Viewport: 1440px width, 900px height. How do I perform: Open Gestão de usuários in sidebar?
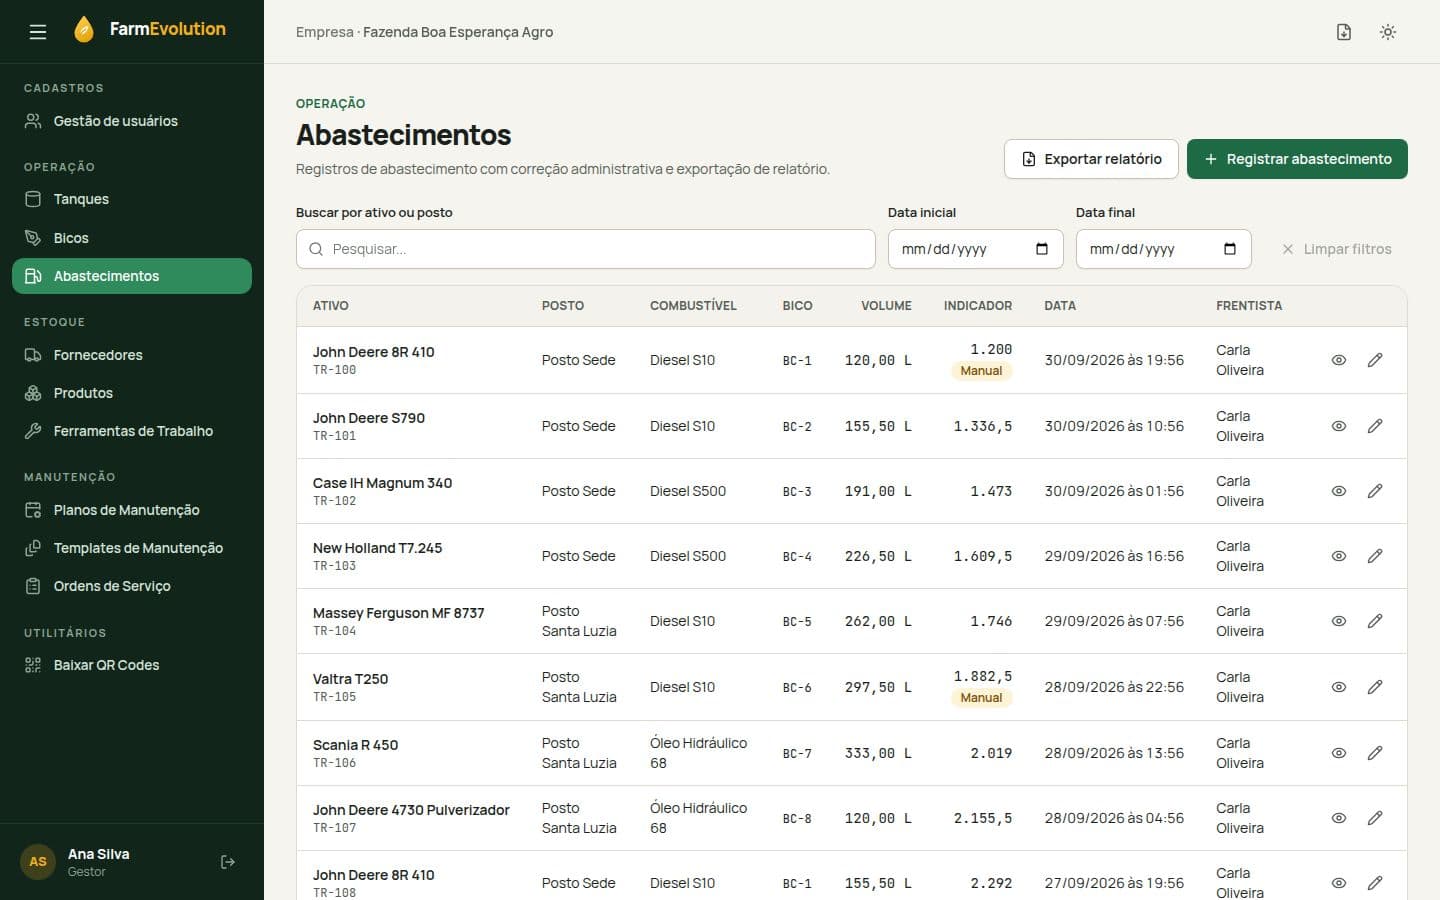(132, 121)
